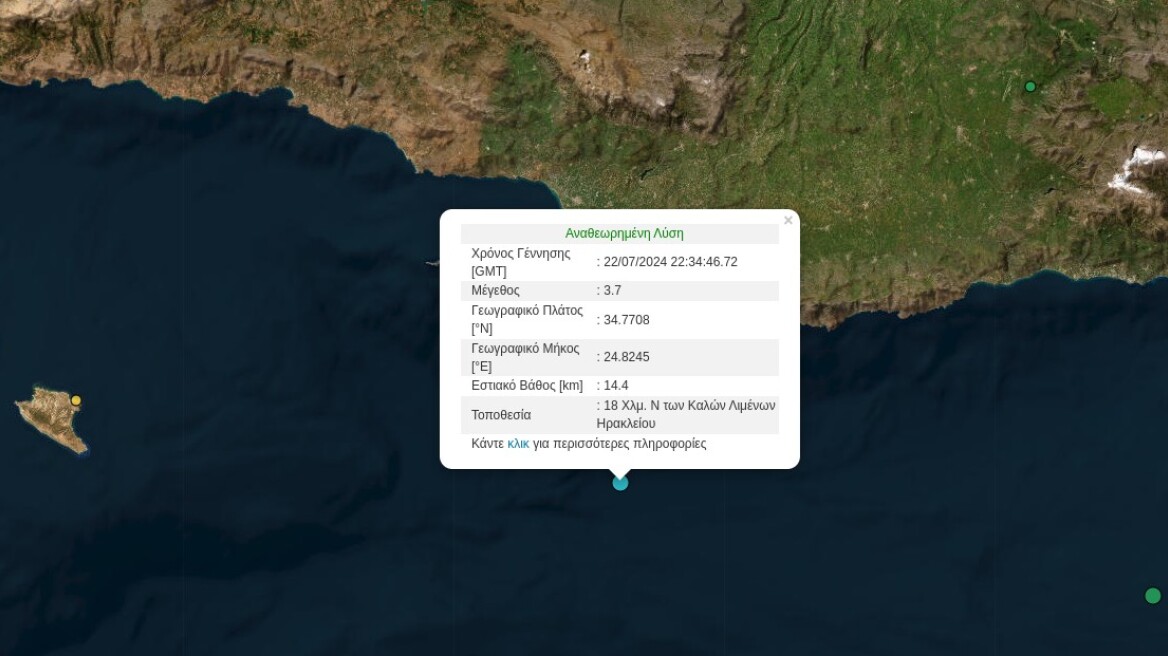Screen dimensions: 1168x656
Task: Click the 'Μέγεθος' row label
Action: pos(495,290)
